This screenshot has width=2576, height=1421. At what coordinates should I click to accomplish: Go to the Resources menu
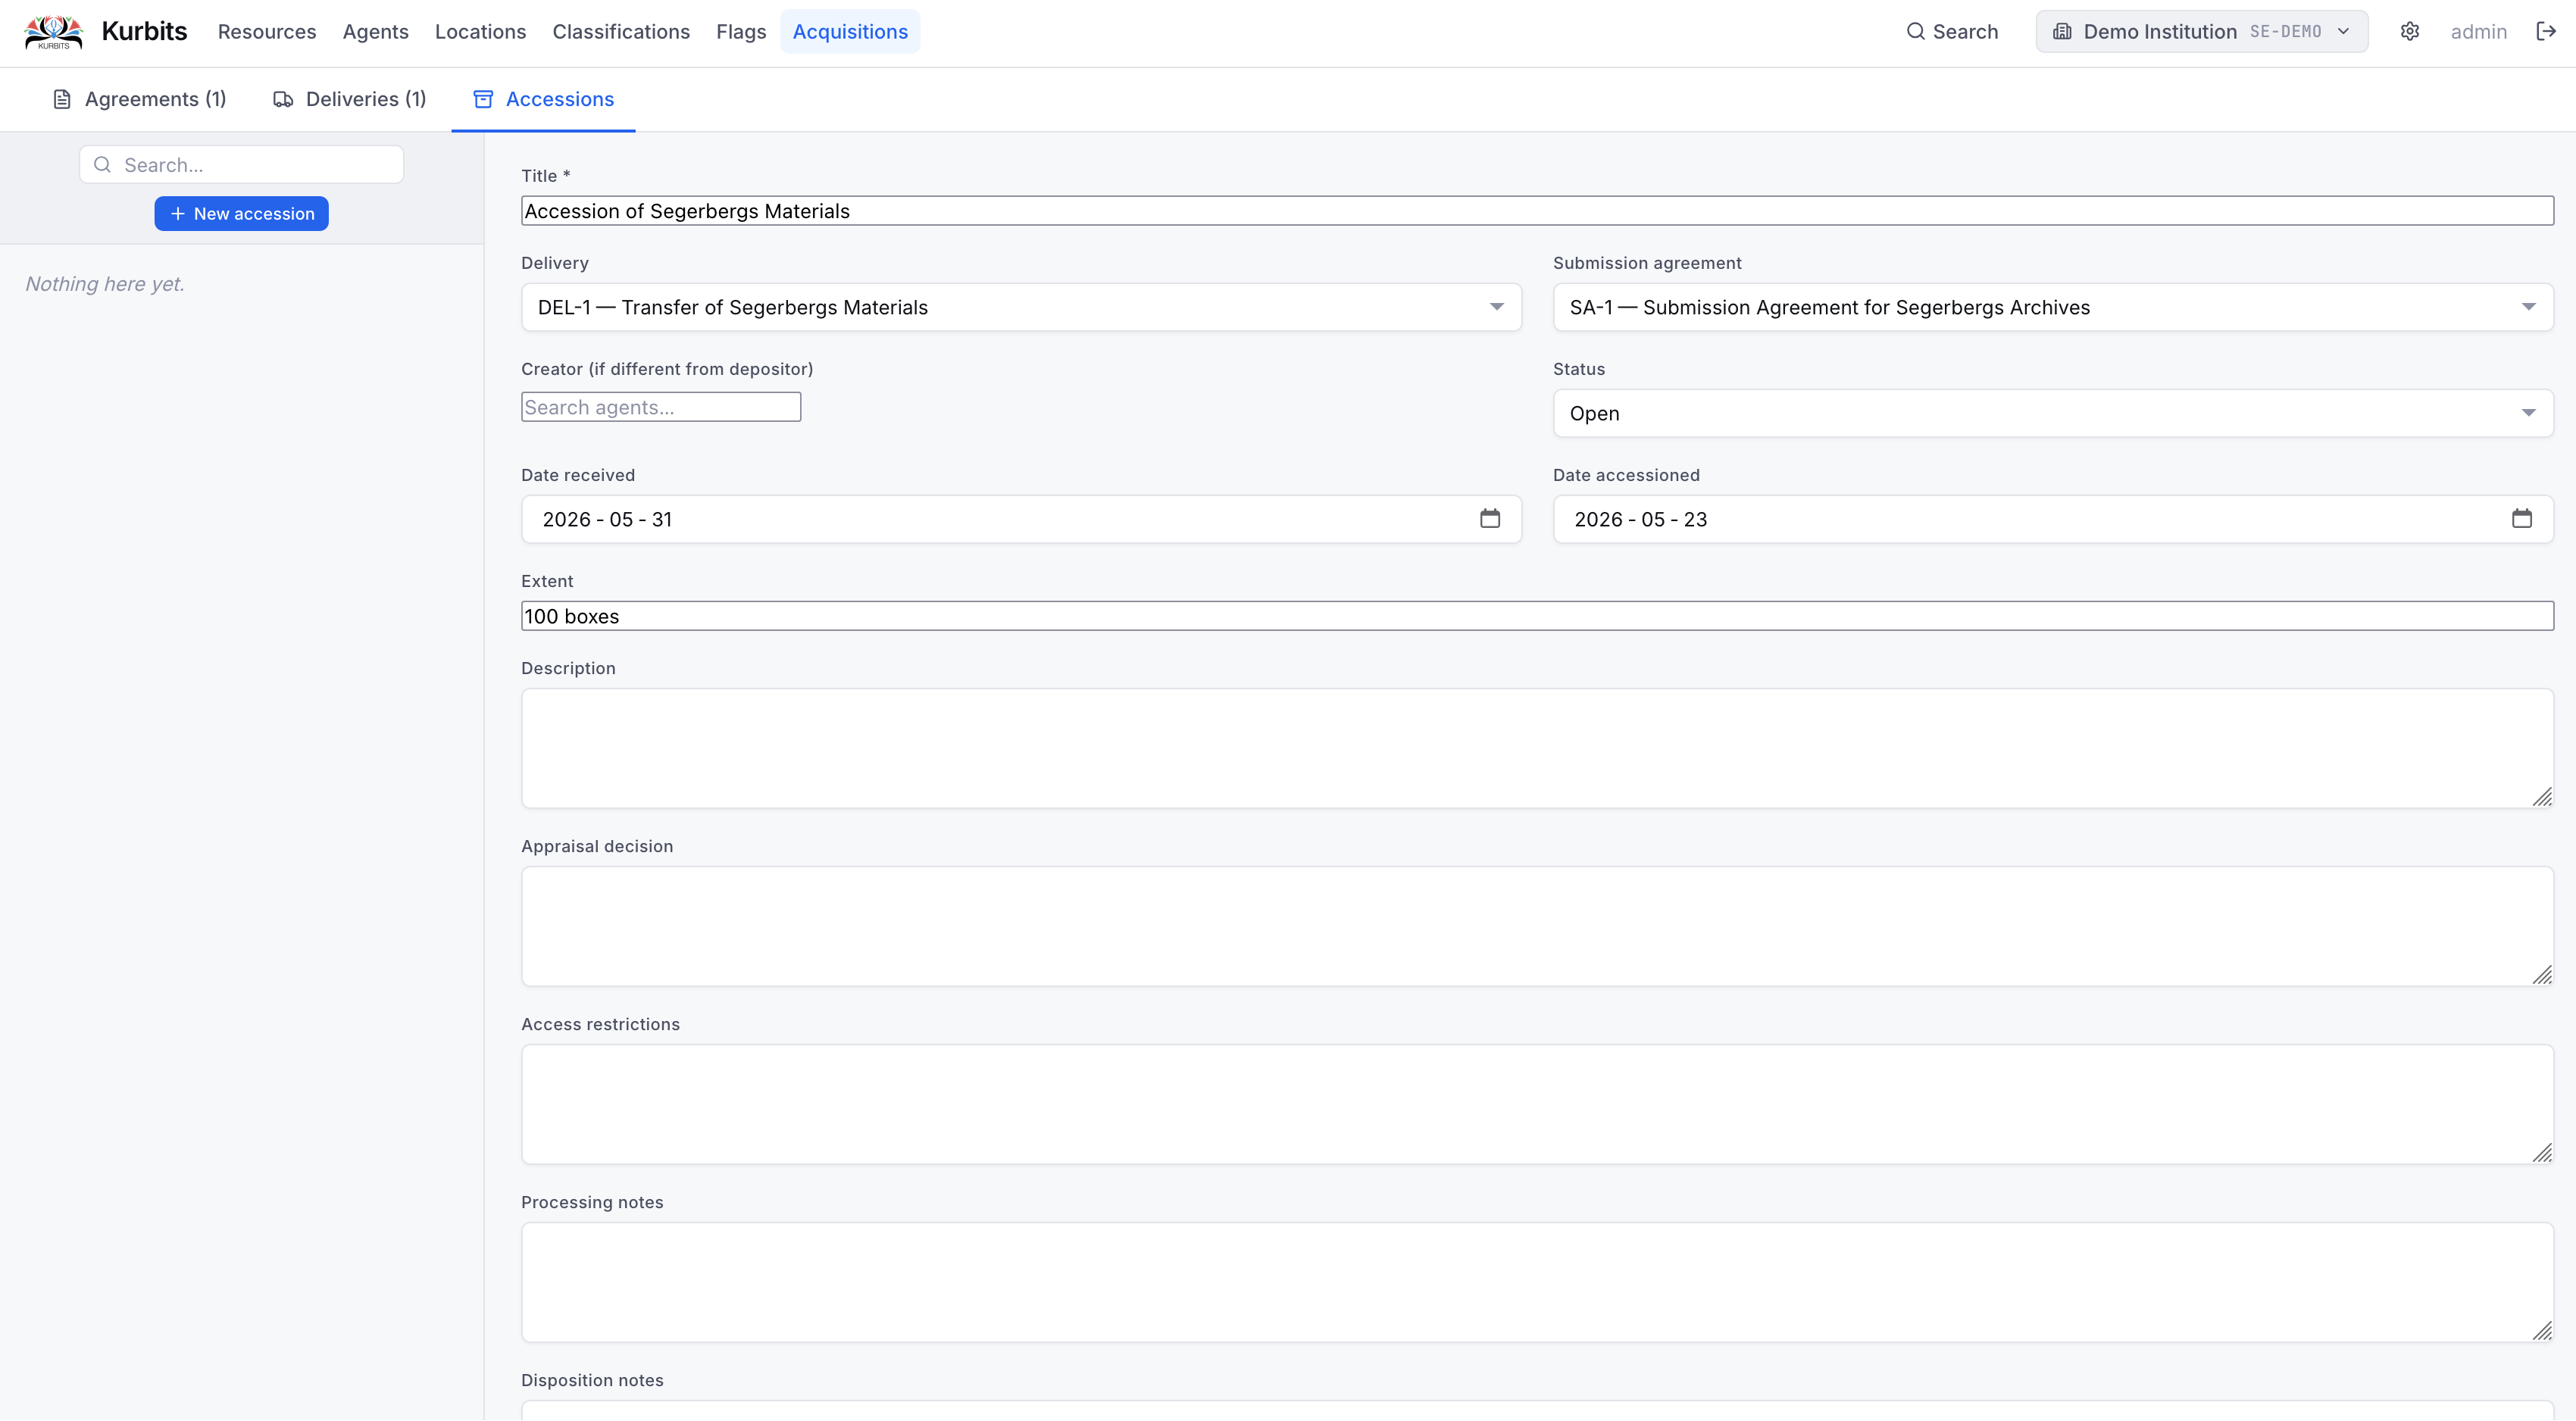[x=267, y=32]
